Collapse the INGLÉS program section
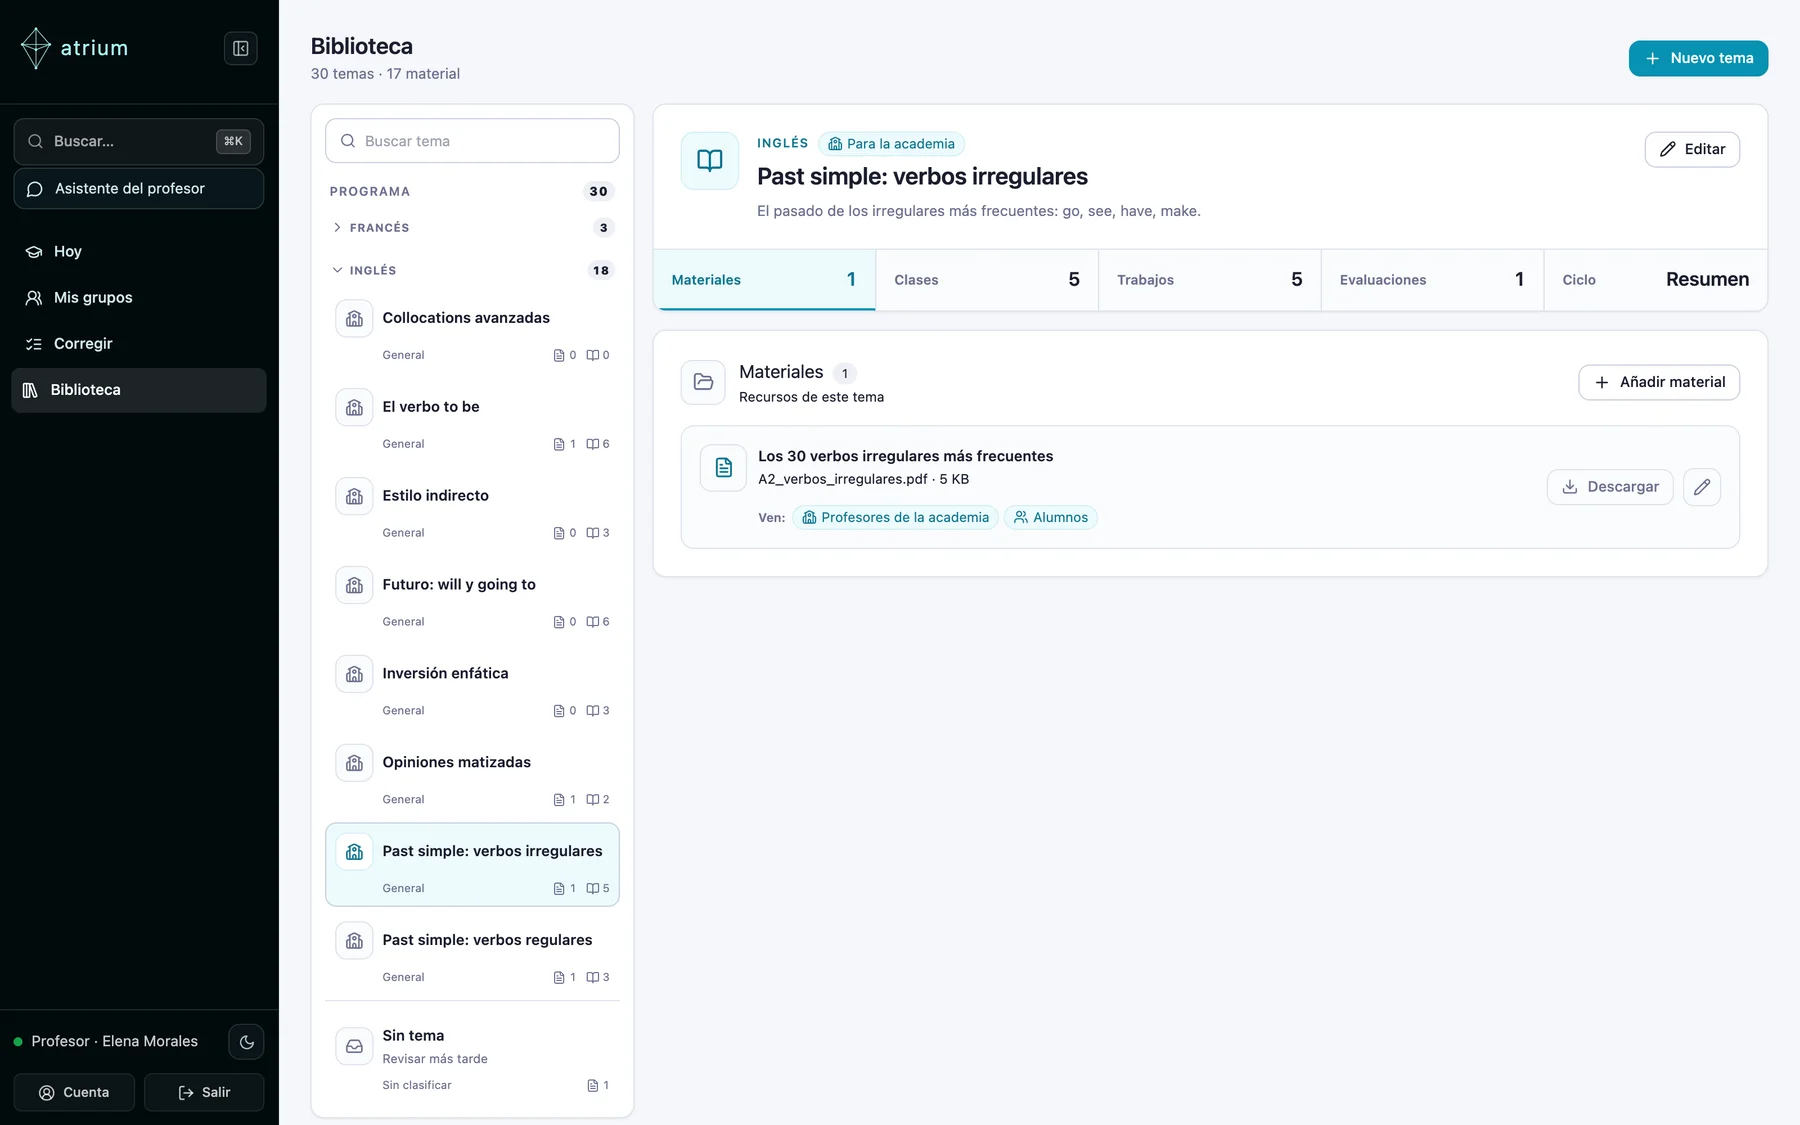Image resolution: width=1800 pixels, height=1125 pixels. (472, 270)
